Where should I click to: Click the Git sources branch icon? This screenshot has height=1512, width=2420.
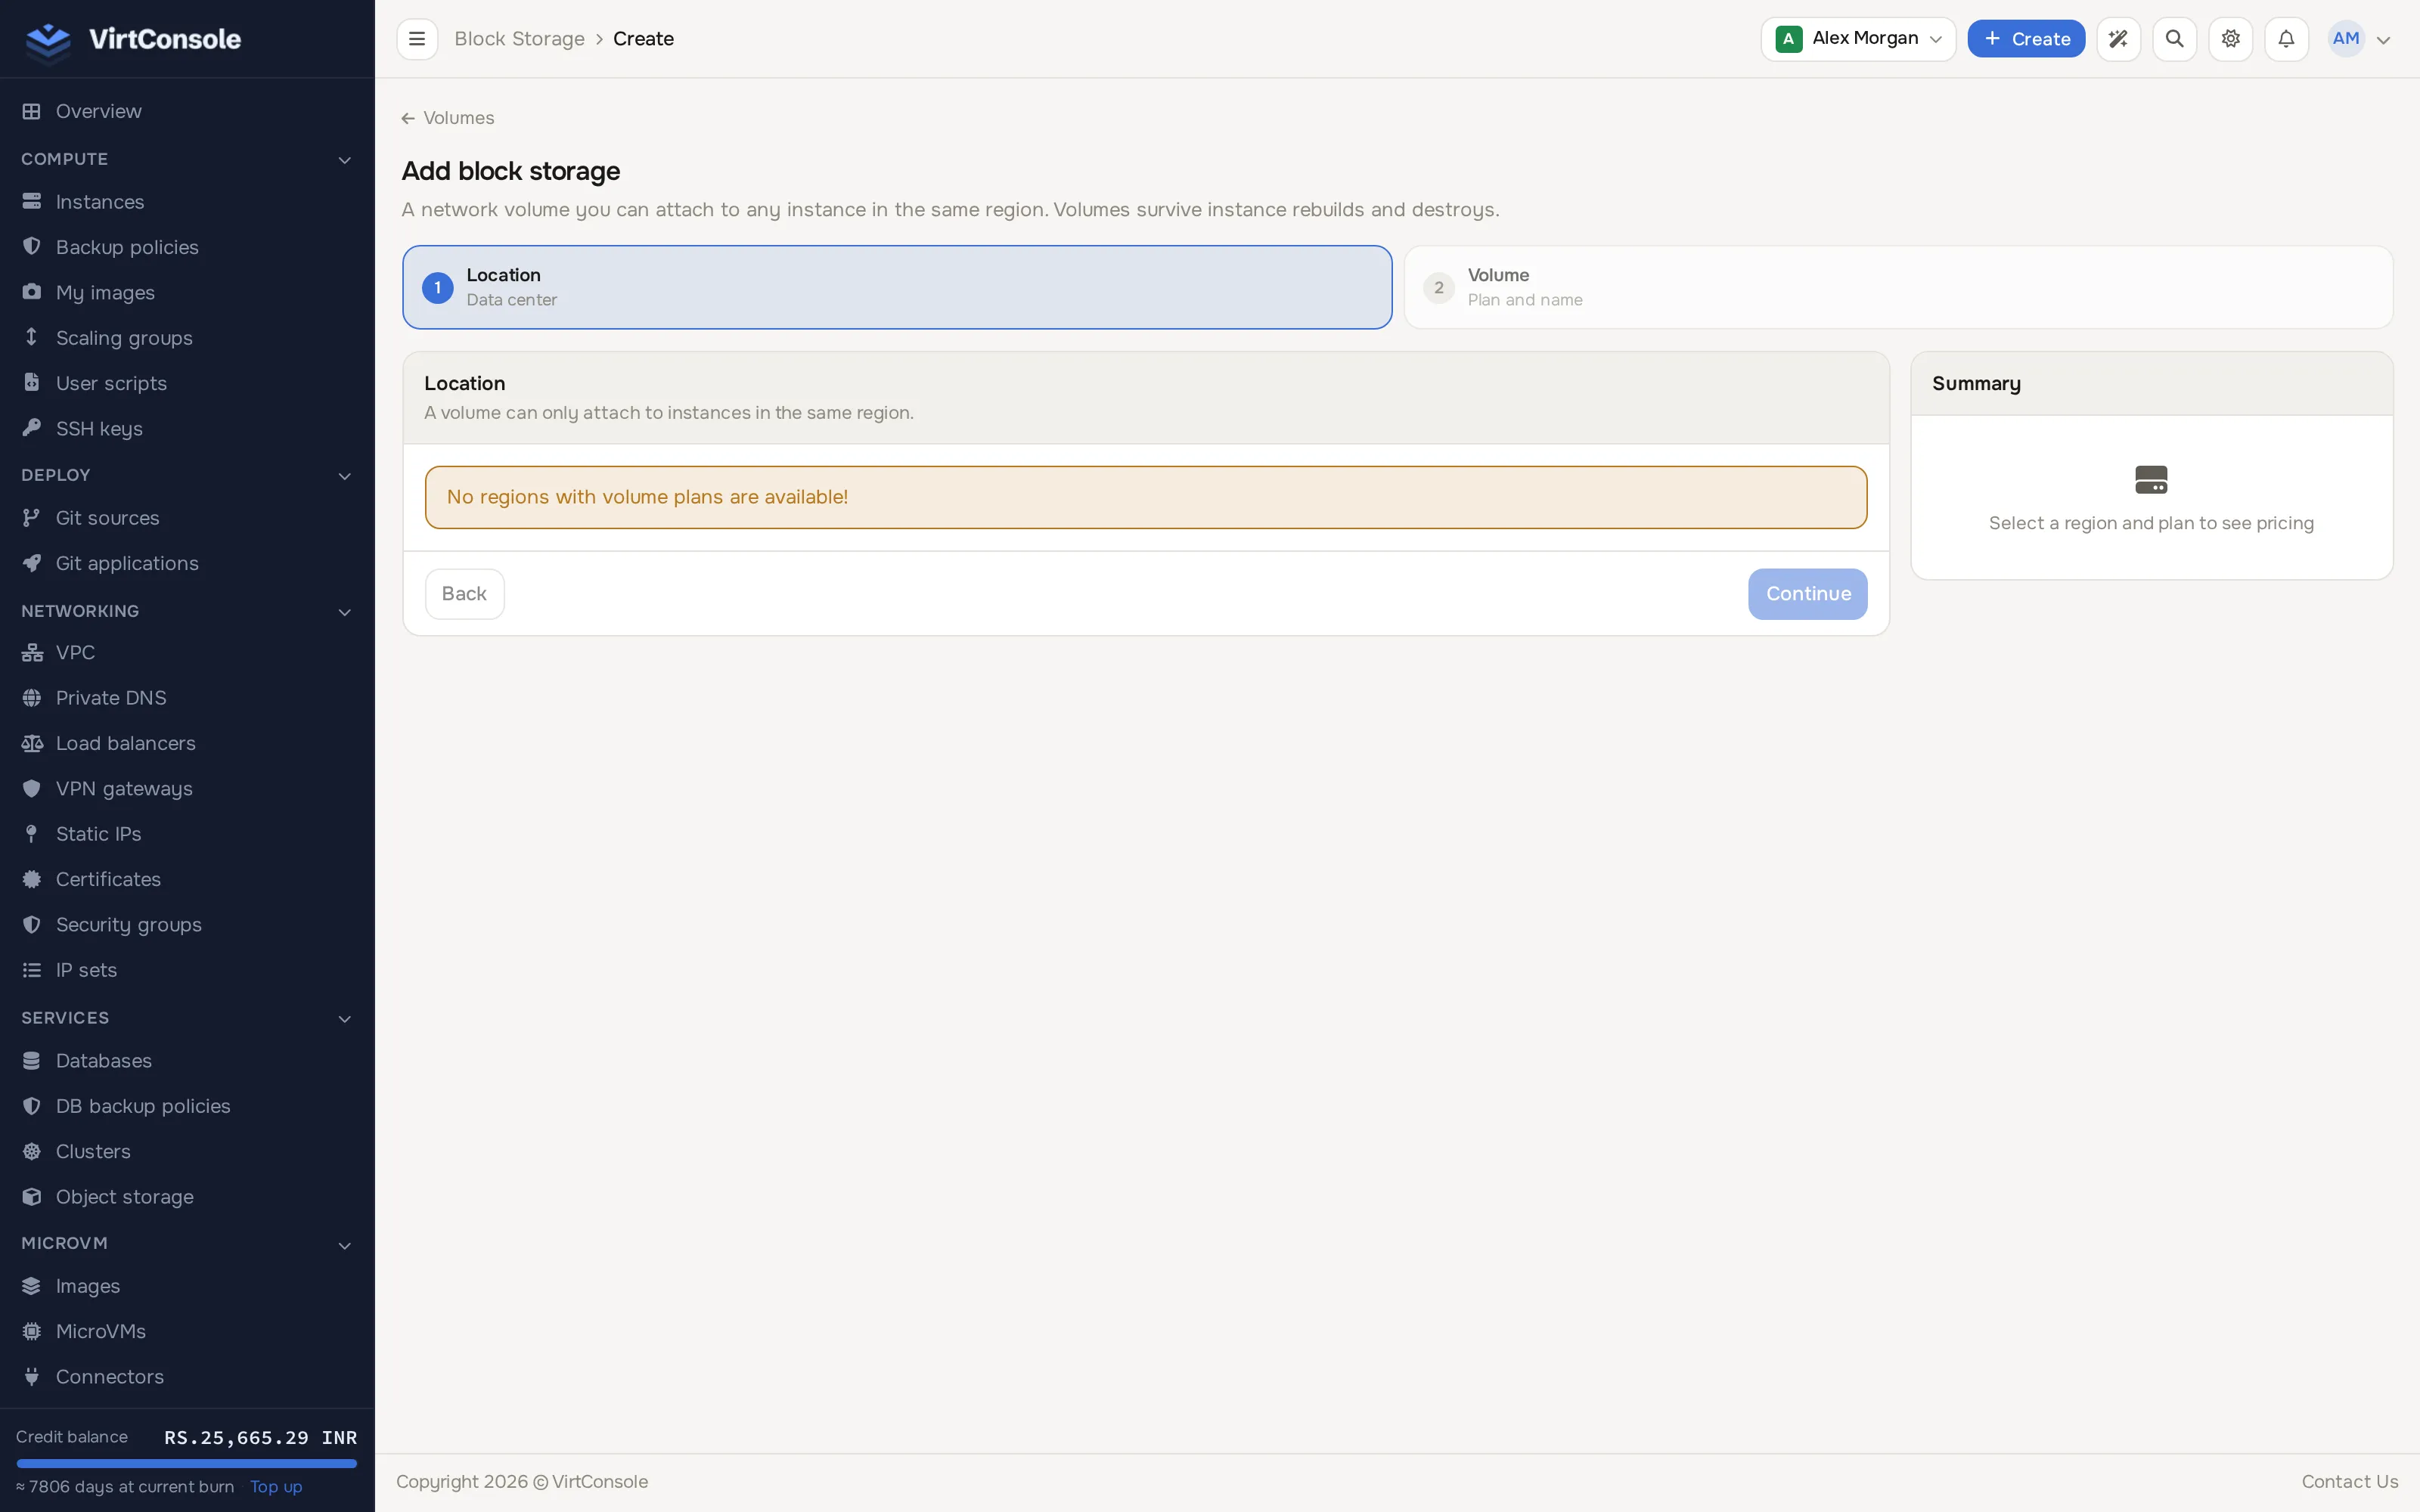(32, 518)
